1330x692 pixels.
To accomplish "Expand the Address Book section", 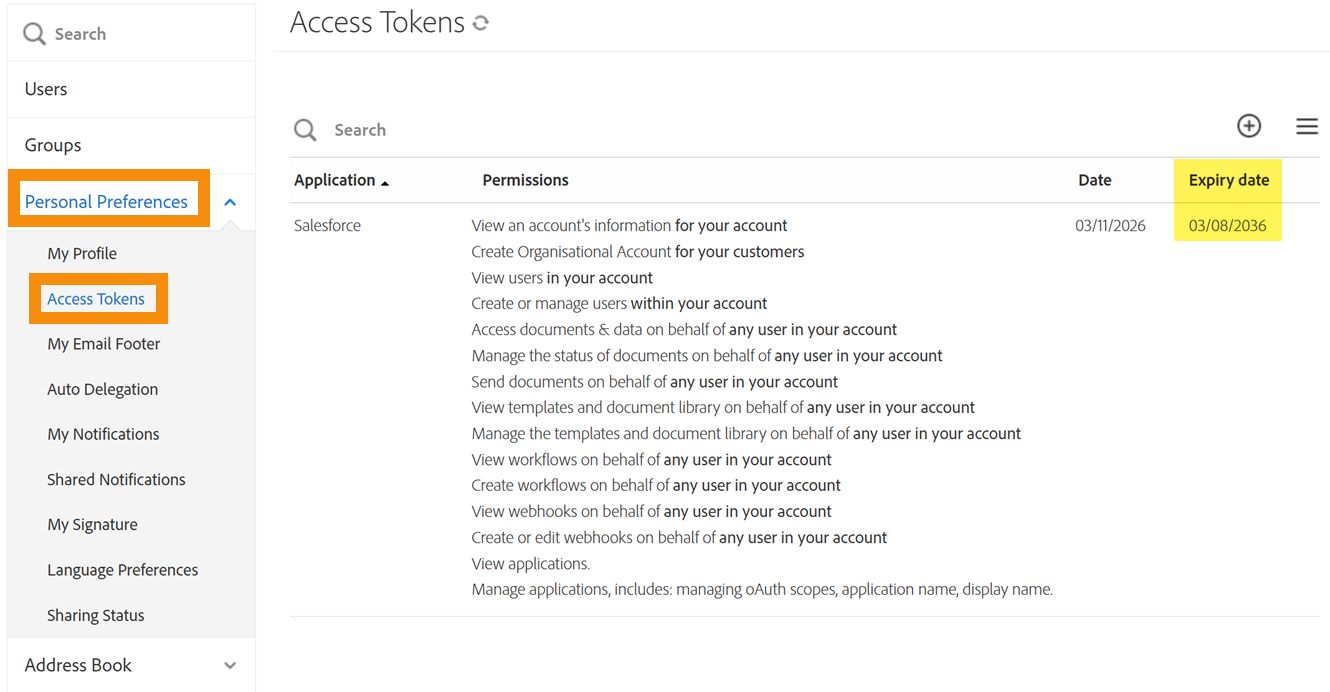I will [x=230, y=664].
